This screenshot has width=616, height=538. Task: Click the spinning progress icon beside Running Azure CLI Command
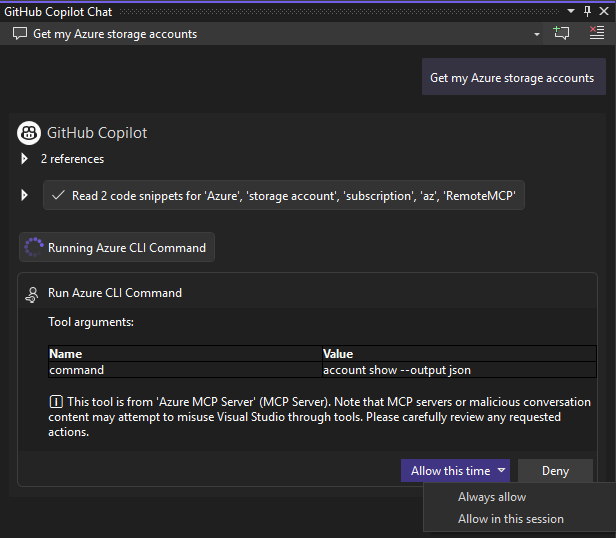pos(34,247)
